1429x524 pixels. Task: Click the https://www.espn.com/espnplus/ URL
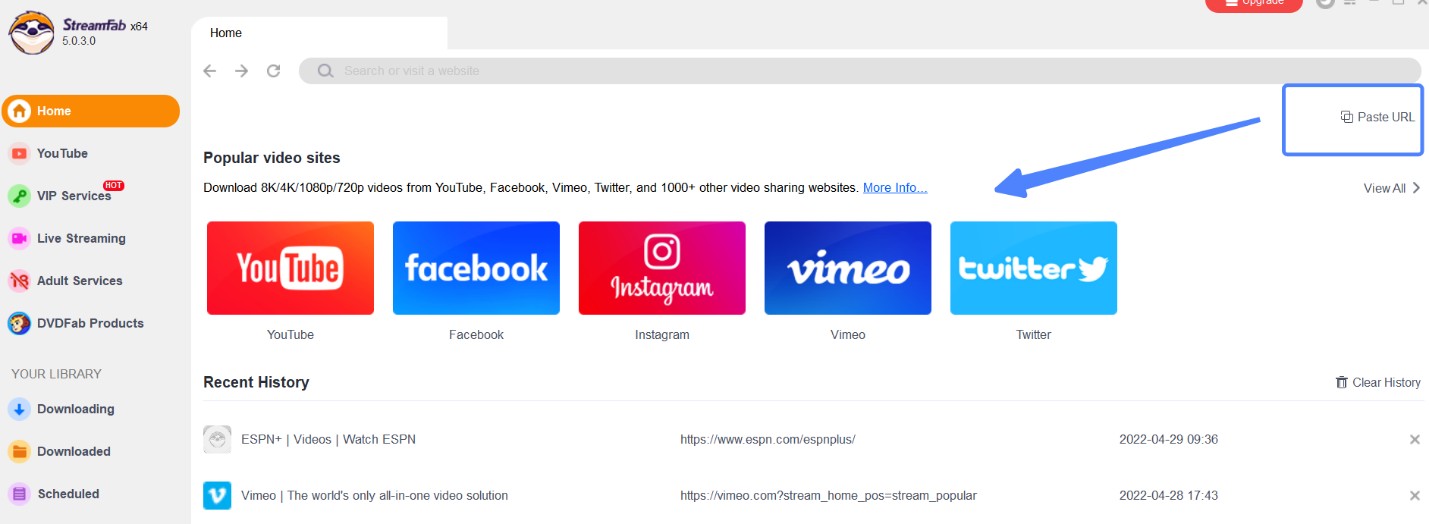pyautogui.click(x=767, y=439)
